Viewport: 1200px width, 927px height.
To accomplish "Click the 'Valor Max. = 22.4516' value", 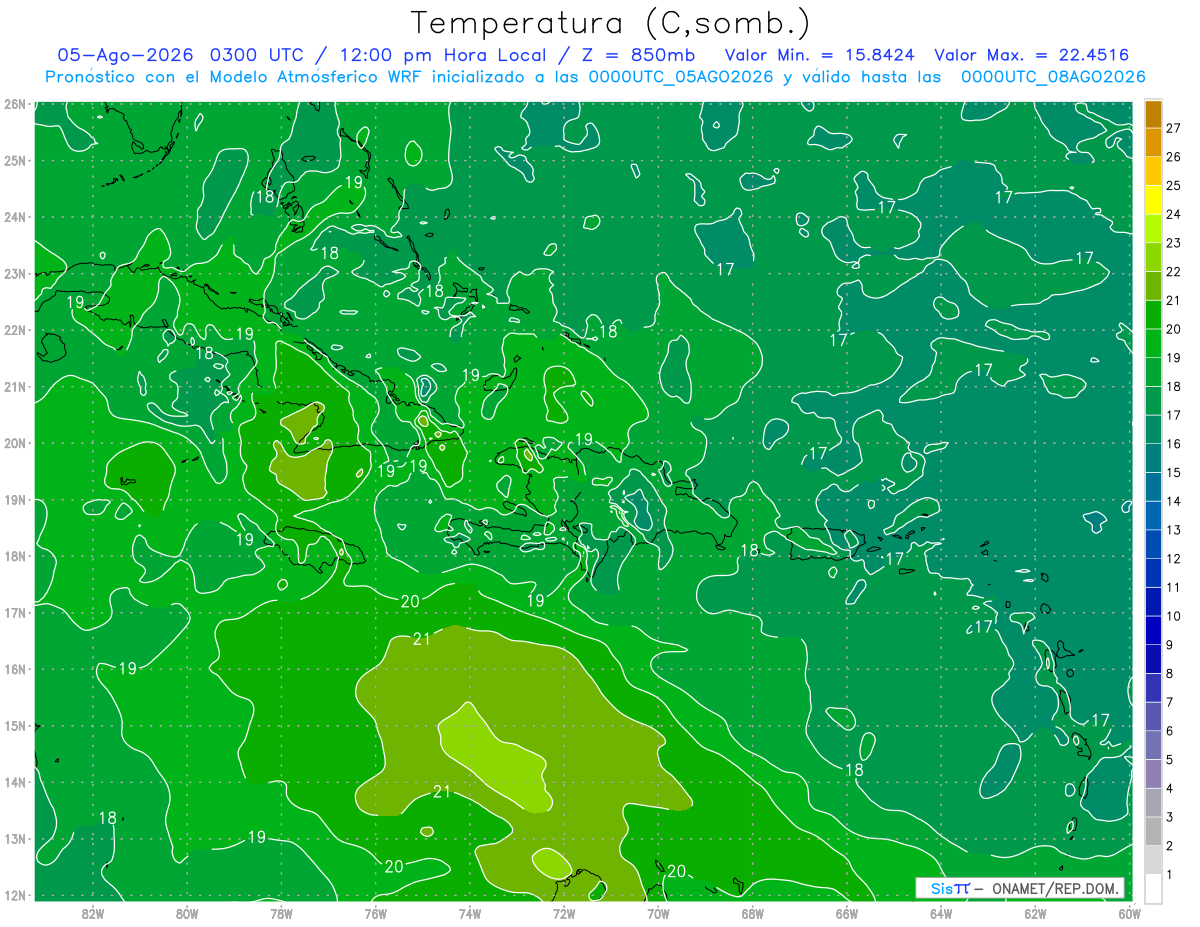I will point(1032,55).
